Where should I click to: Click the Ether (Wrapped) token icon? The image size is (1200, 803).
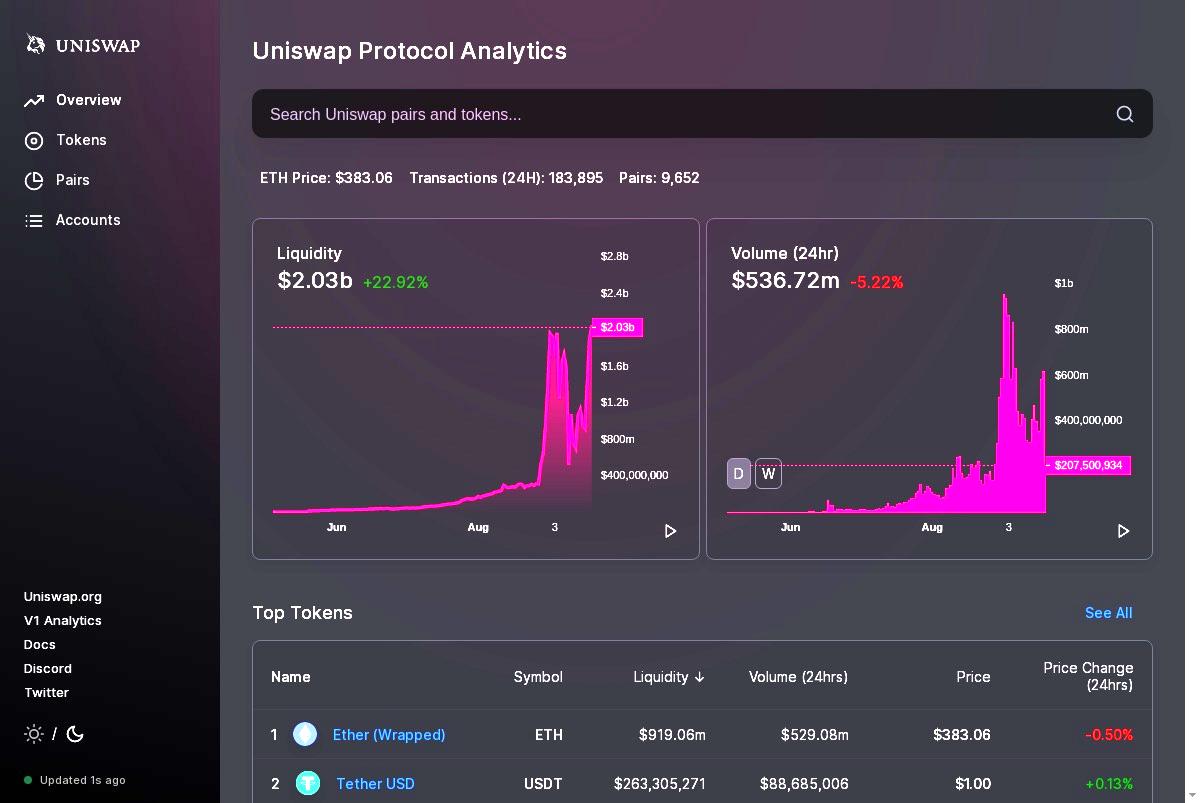(x=305, y=735)
